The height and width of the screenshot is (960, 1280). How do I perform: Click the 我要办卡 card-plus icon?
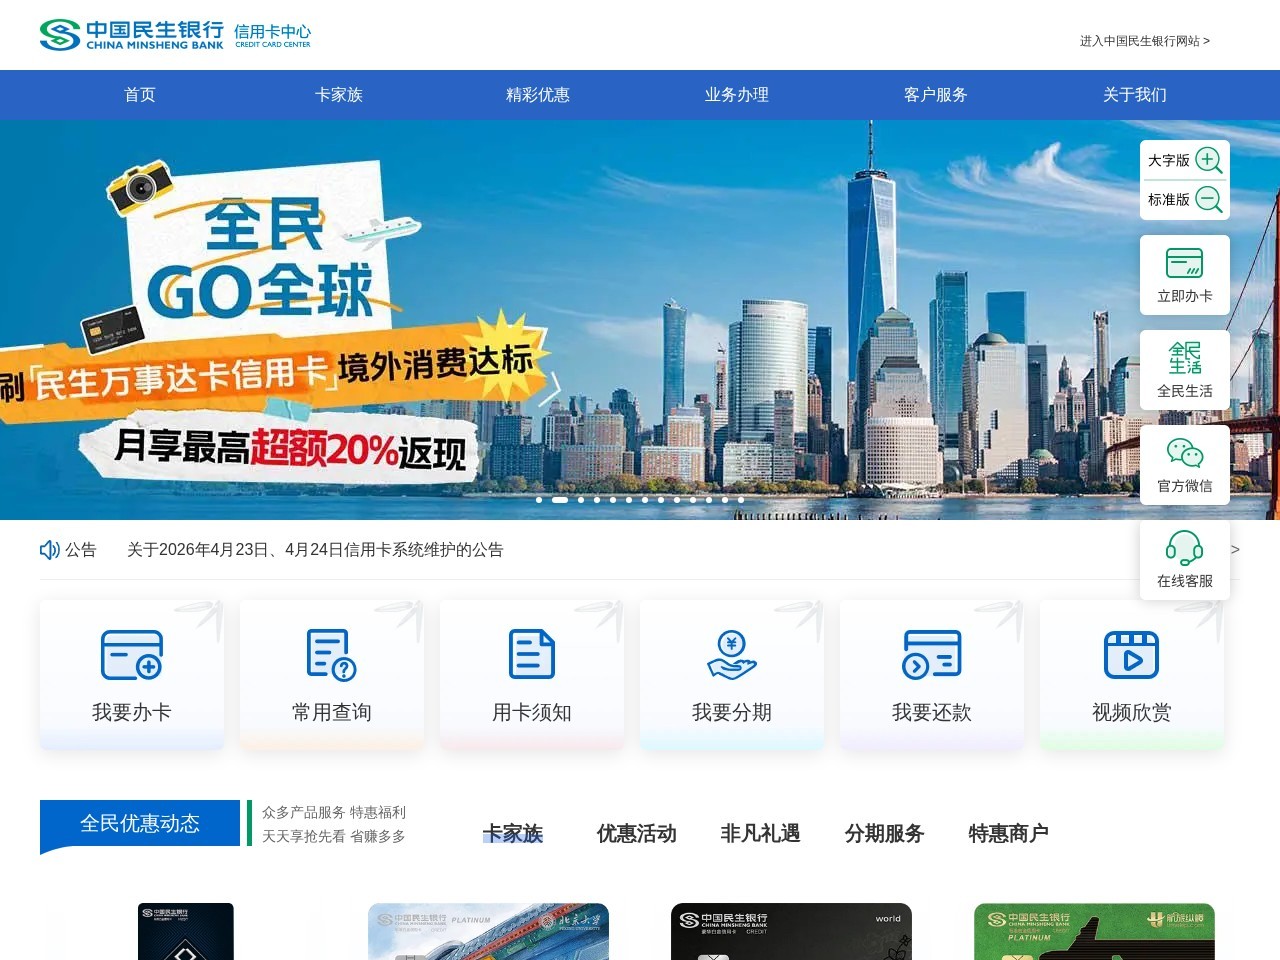[132, 655]
